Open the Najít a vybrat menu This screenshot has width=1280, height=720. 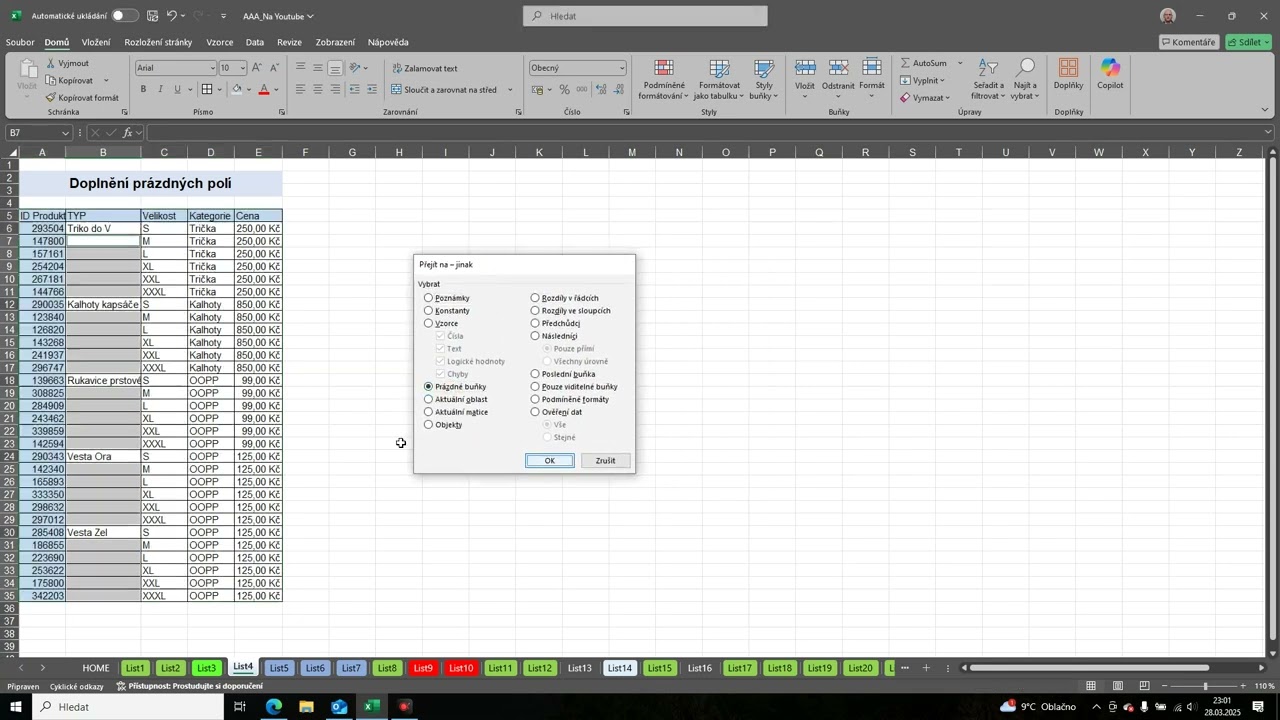[x=1025, y=80]
